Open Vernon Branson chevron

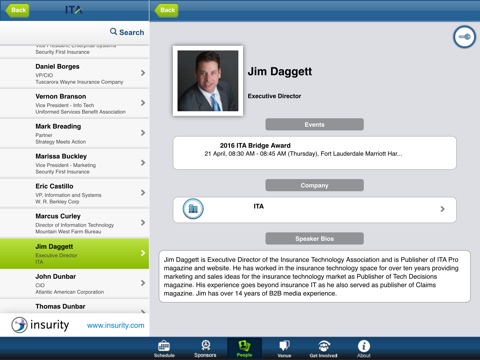[143, 103]
